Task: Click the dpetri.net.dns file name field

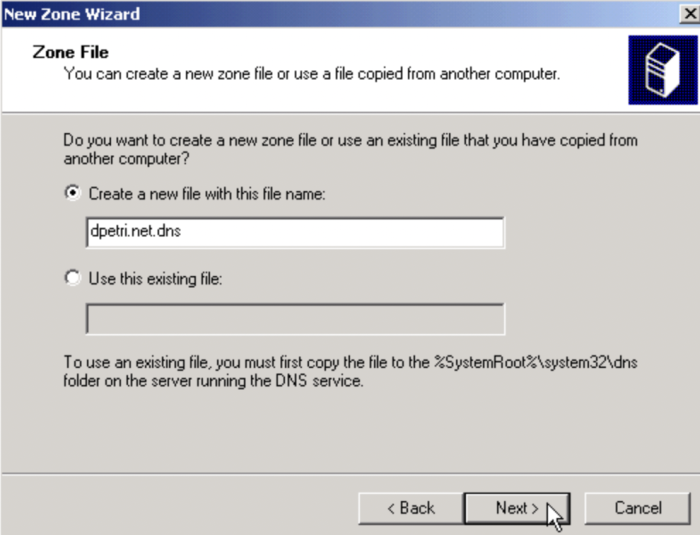Action: (295, 232)
